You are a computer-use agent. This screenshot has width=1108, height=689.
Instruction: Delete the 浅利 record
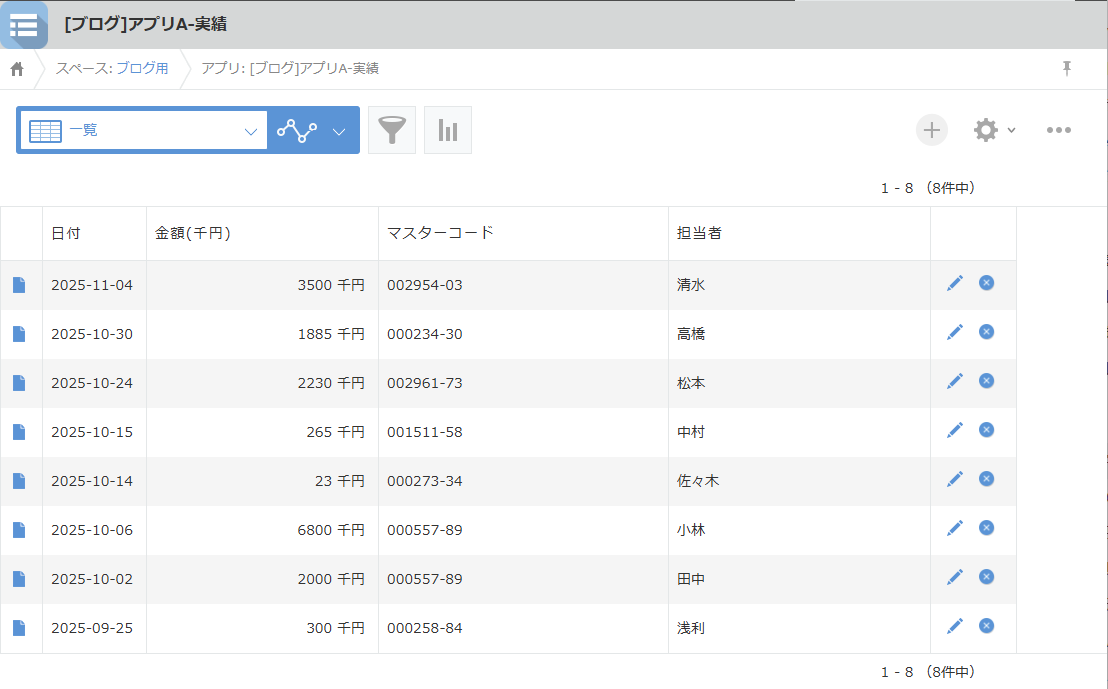pyautogui.click(x=986, y=626)
